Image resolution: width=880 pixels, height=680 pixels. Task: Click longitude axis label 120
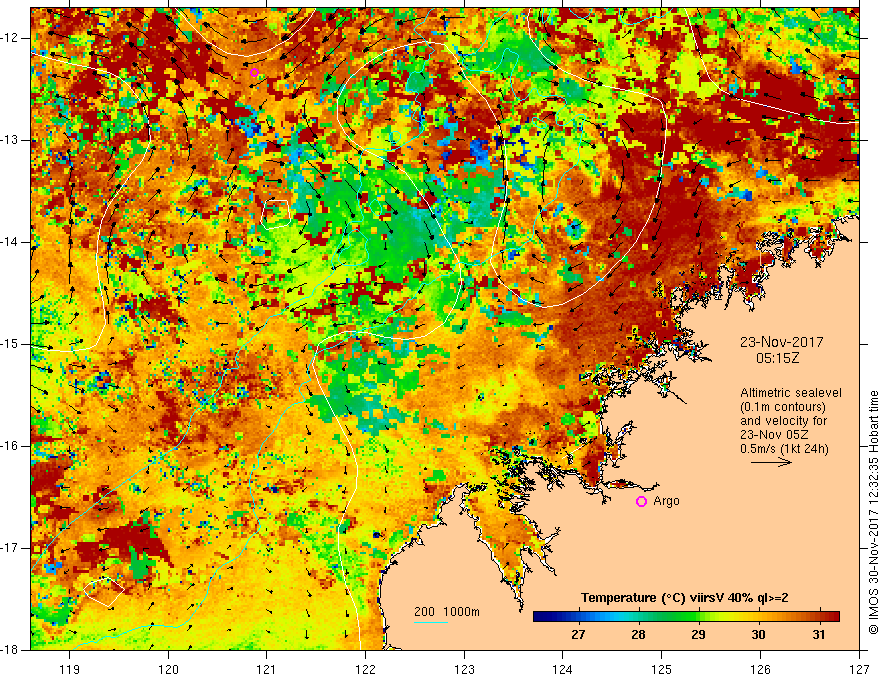168,669
